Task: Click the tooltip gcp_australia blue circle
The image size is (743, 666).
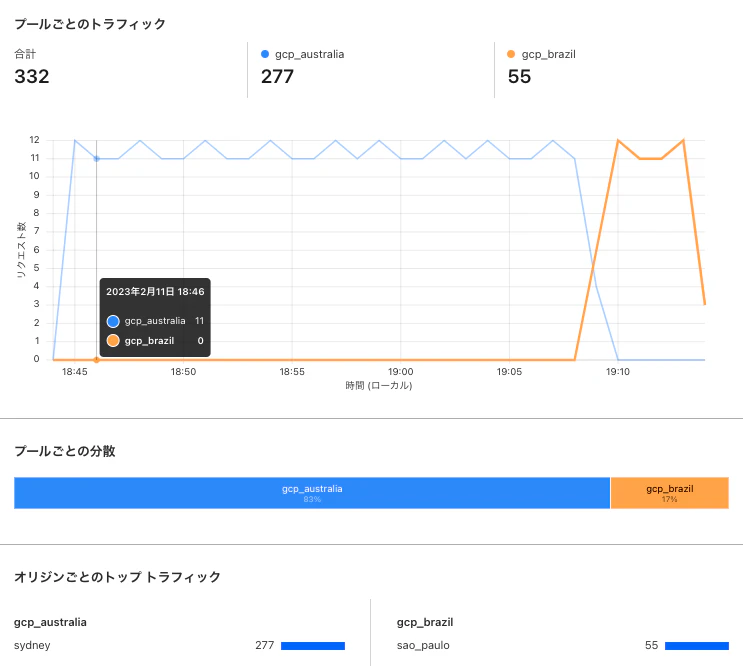Action: pyautogui.click(x=113, y=321)
